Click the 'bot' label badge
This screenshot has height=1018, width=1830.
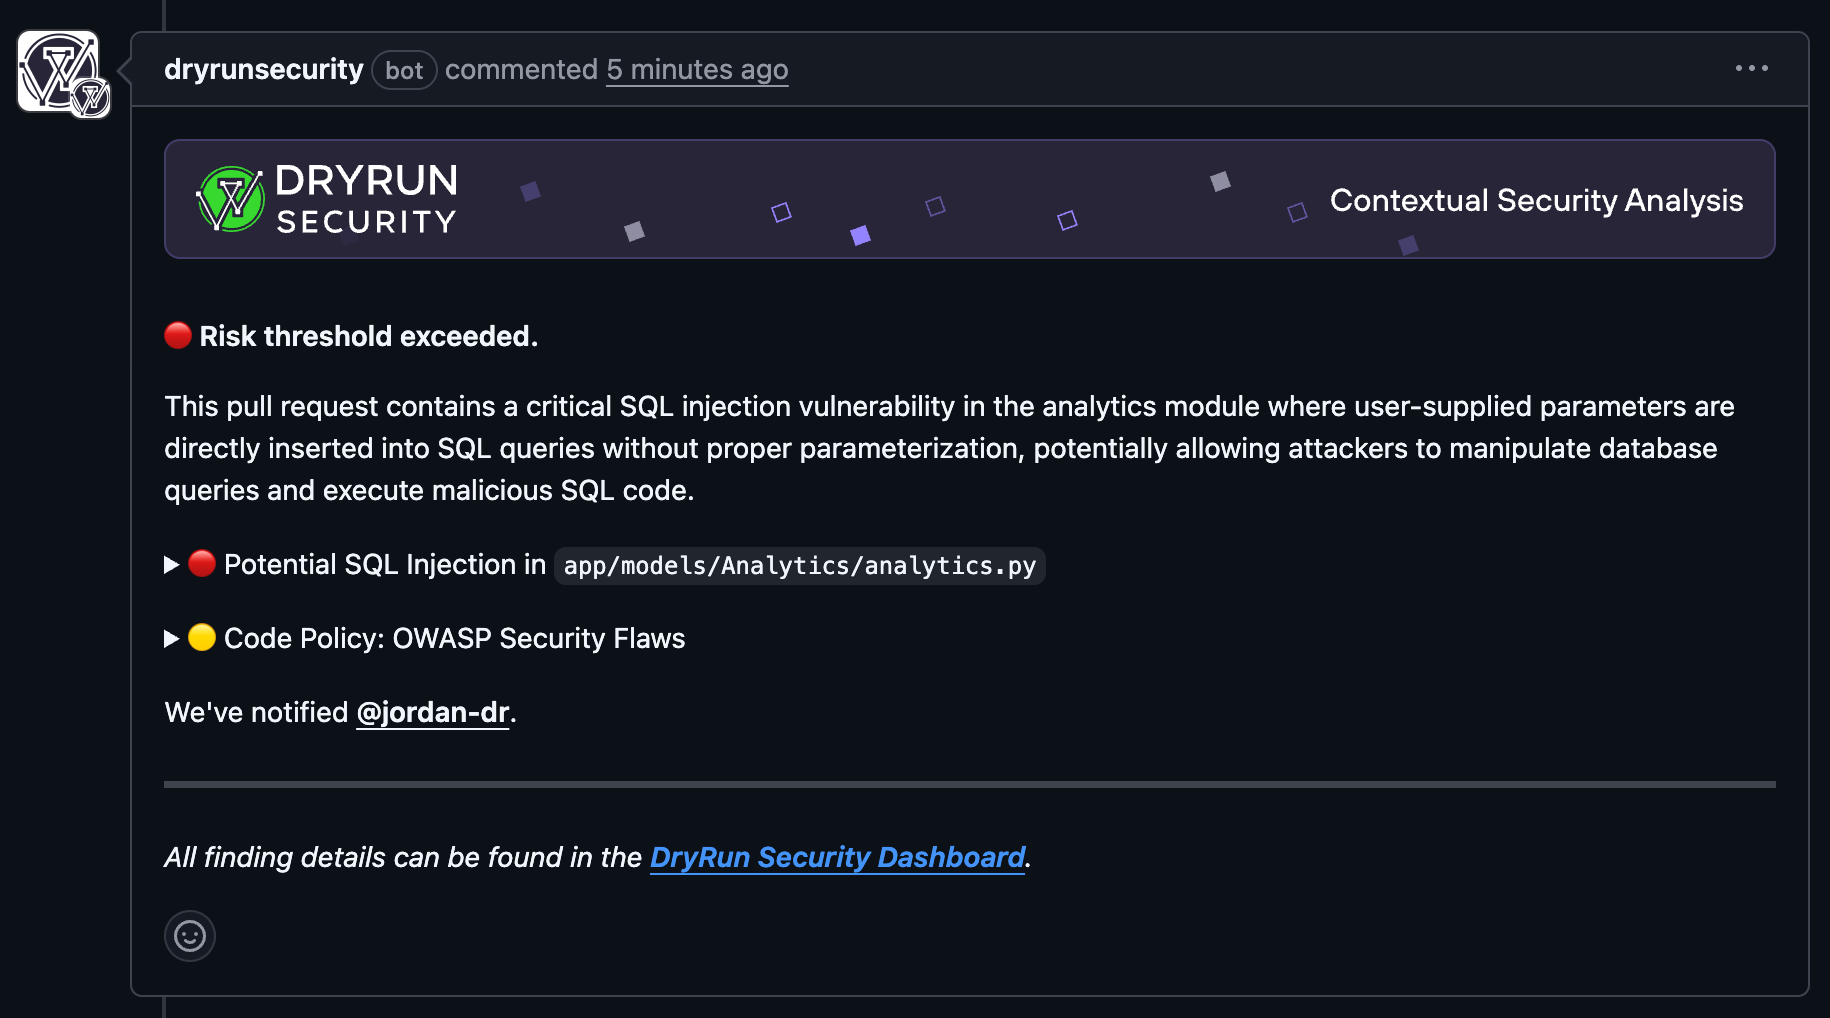pyautogui.click(x=404, y=70)
